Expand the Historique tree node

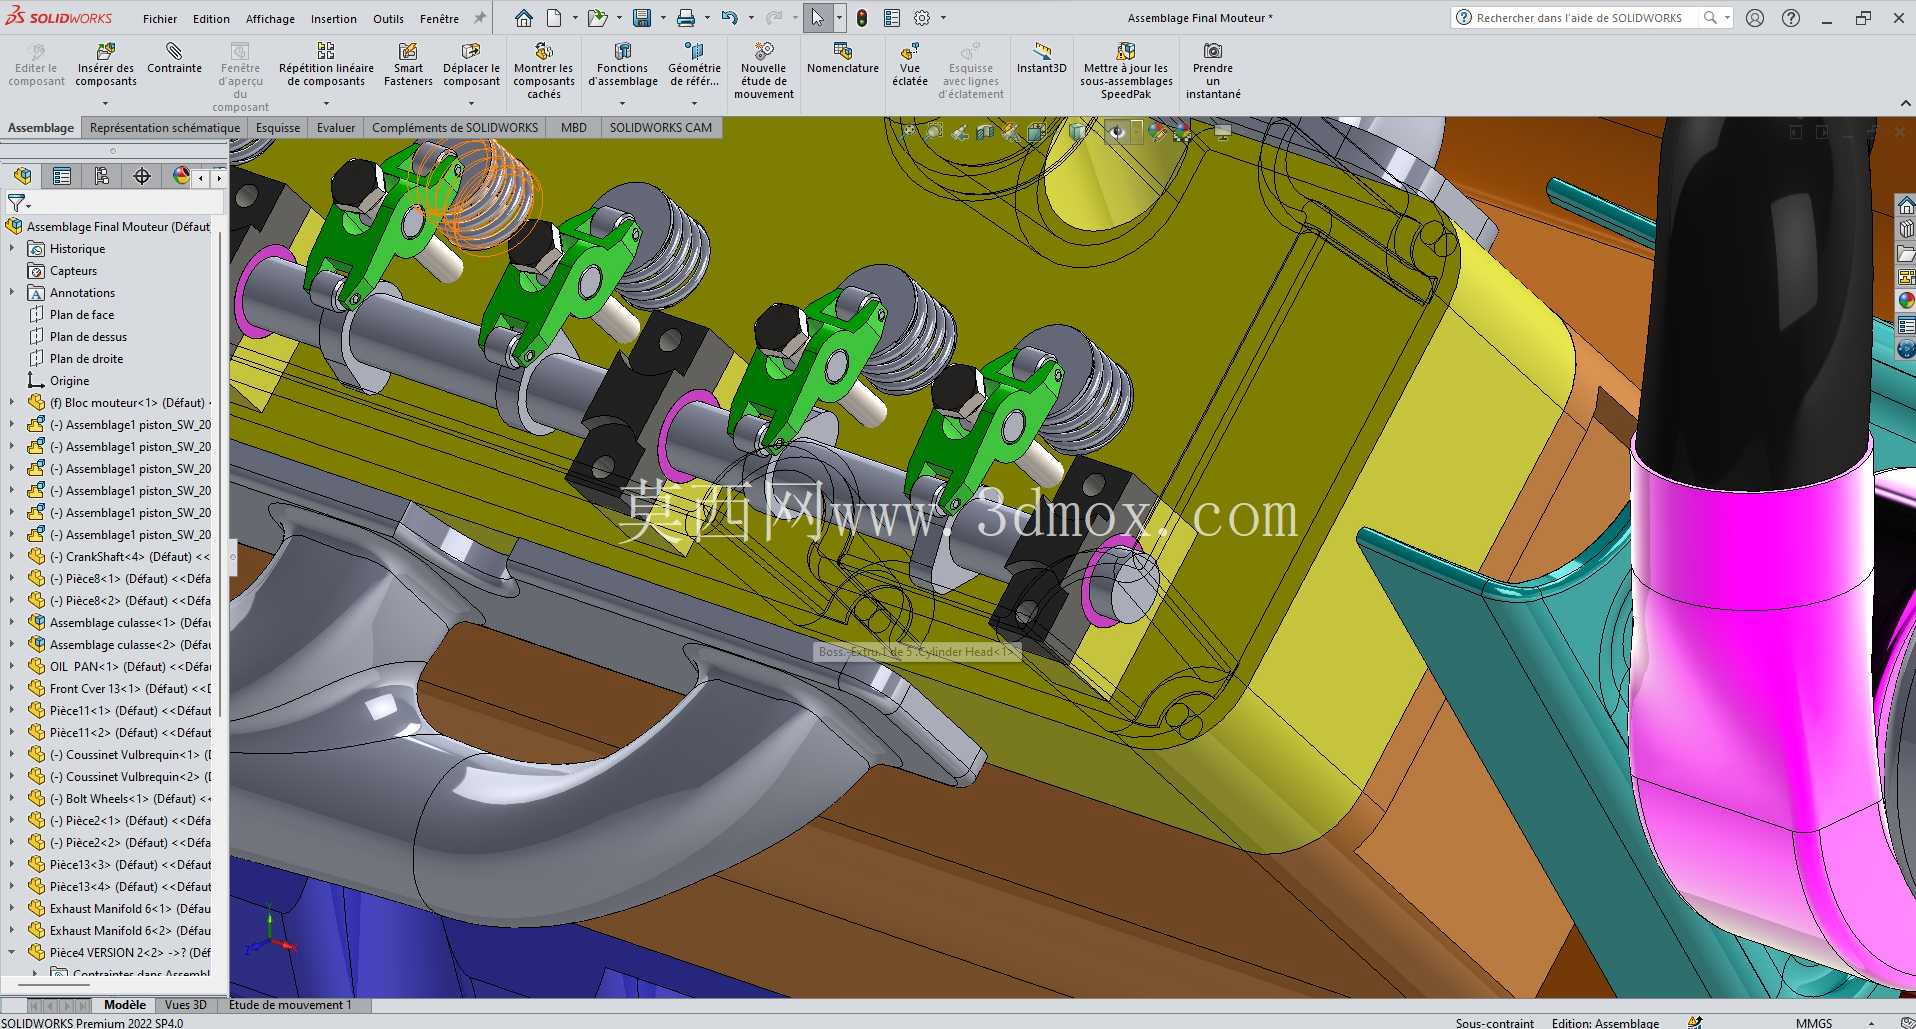[x=12, y=249]
